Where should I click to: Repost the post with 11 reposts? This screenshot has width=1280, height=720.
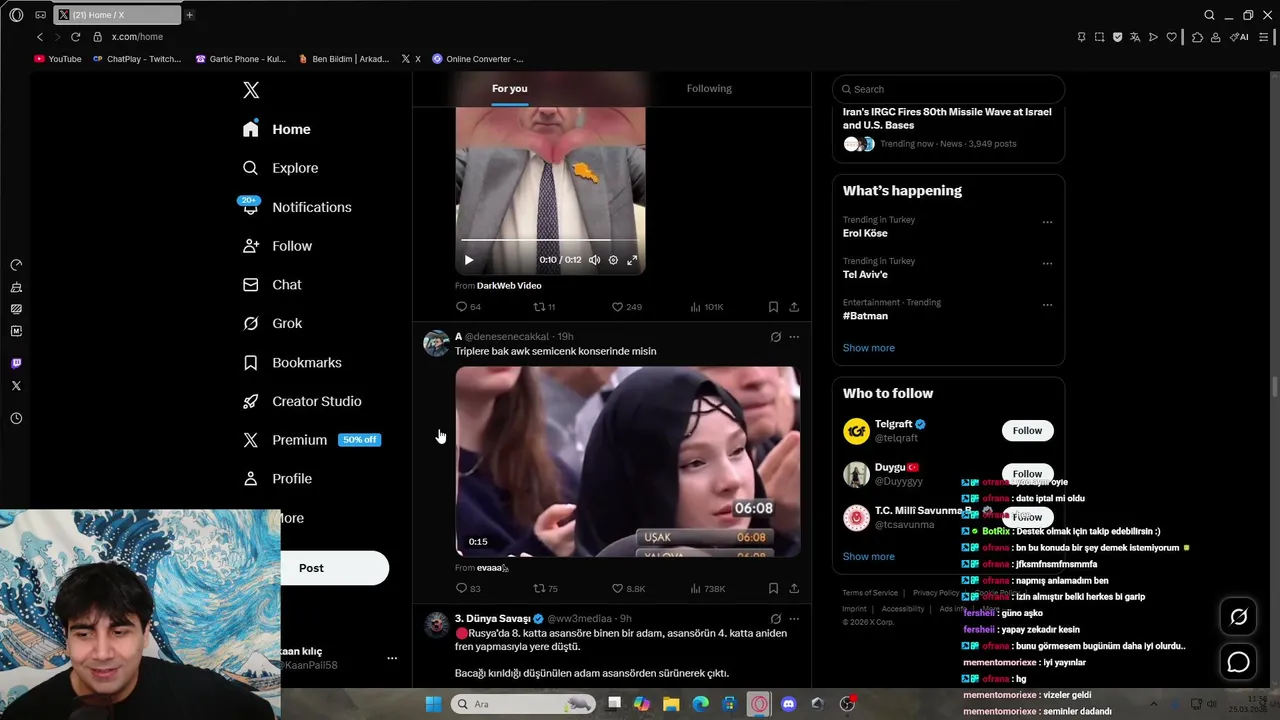coord(544,307)
